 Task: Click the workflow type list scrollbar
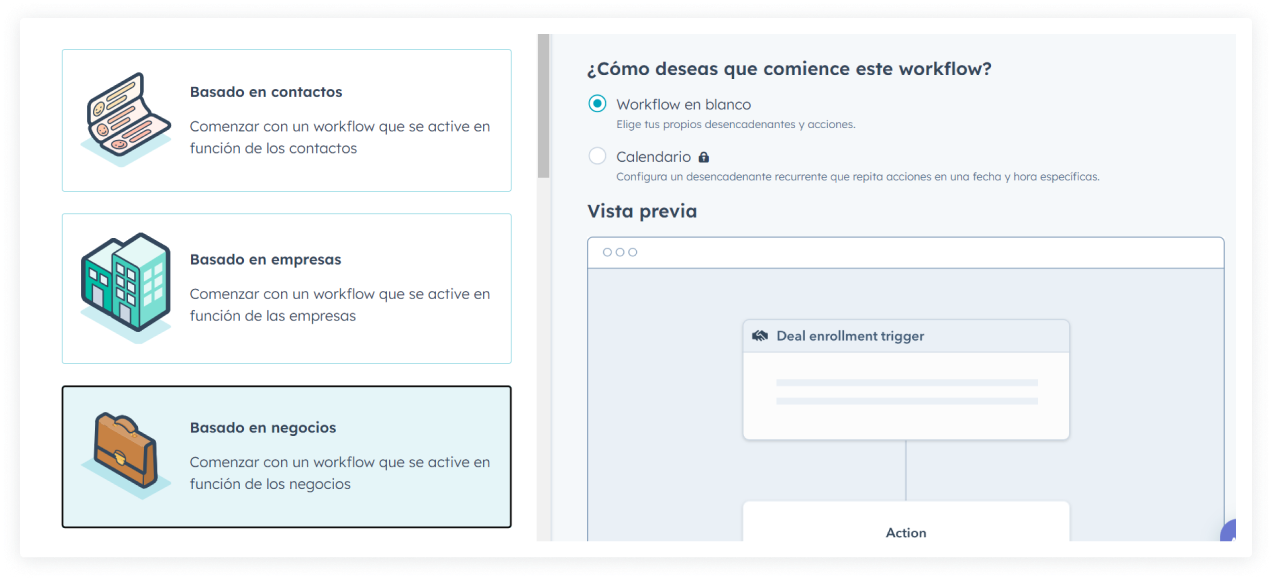point(543,108)
